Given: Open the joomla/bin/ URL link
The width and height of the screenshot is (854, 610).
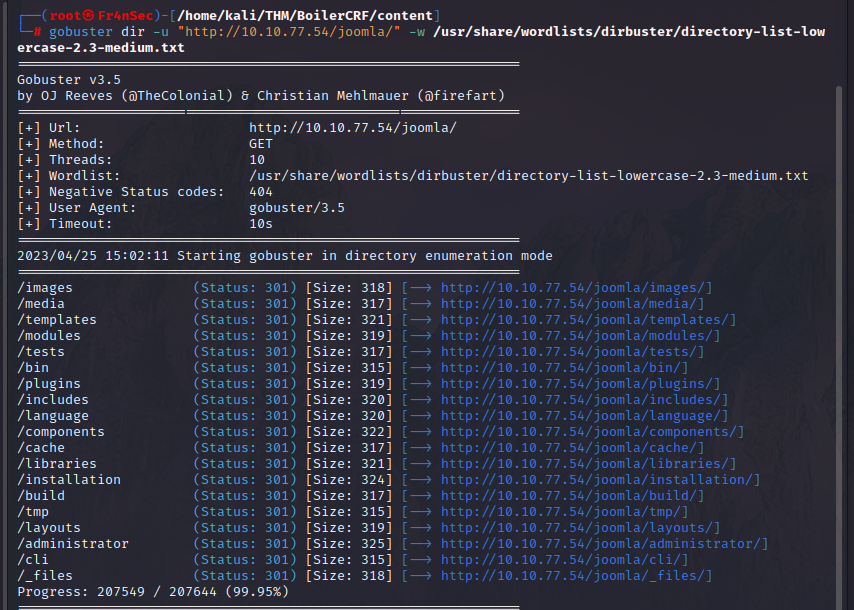Looking at the screenshot, I should pyautogui.click(x=560, y=367).
